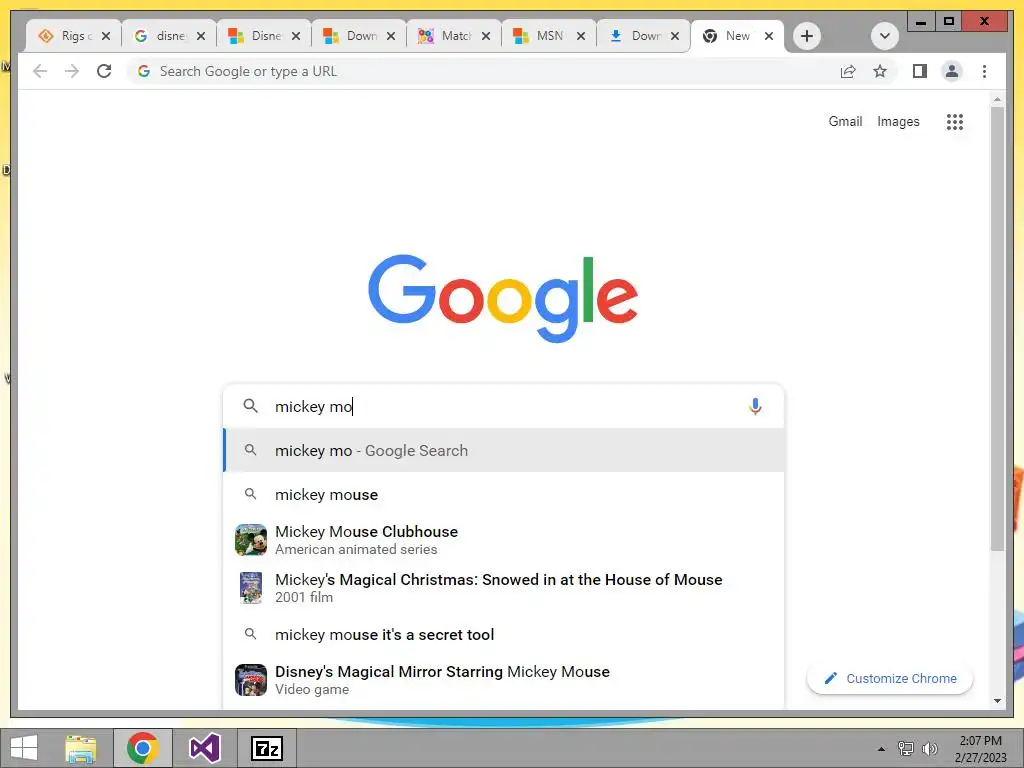
Task: Open File Explorer from taskbar
Action: 81,748
